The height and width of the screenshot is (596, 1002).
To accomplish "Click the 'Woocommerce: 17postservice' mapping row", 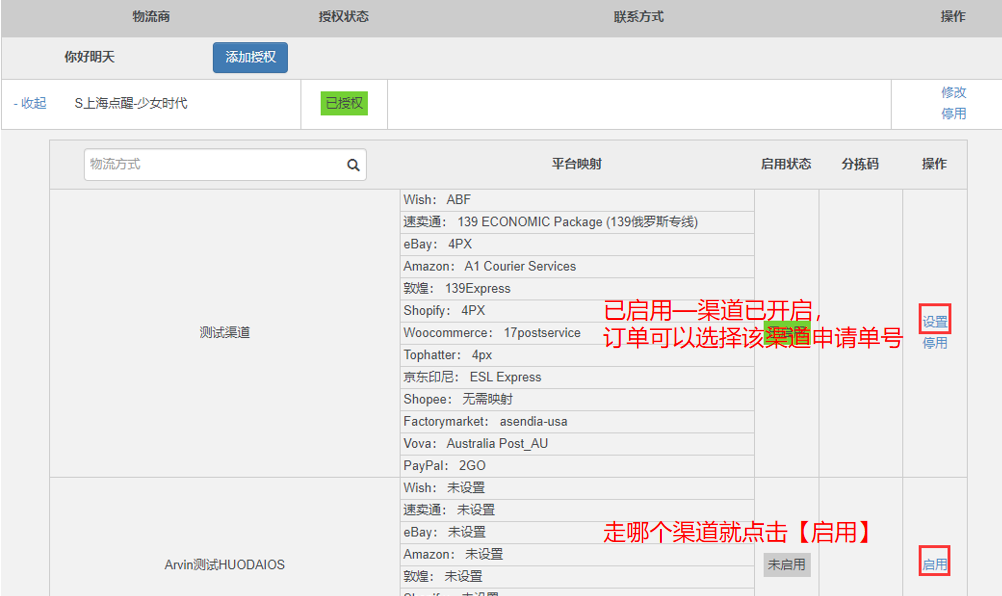I will click(x=577, y=333).
